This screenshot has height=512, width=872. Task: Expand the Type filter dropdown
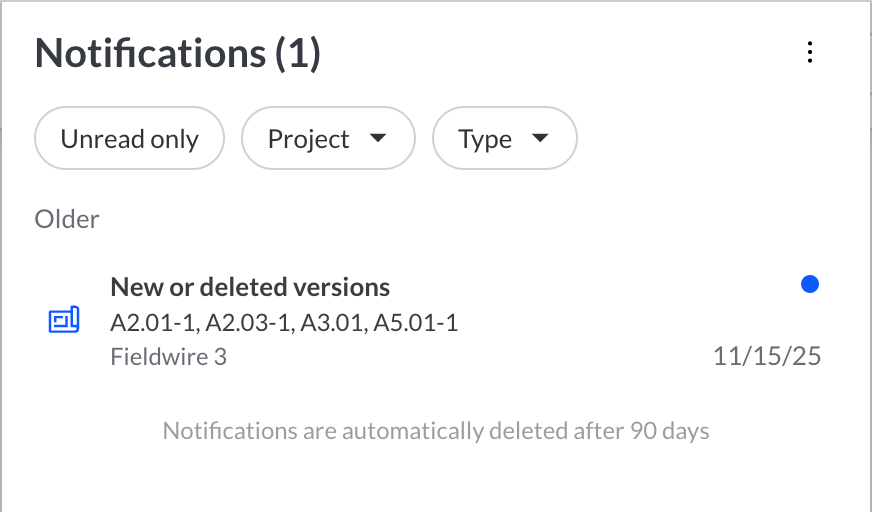(x=504, y=139)
